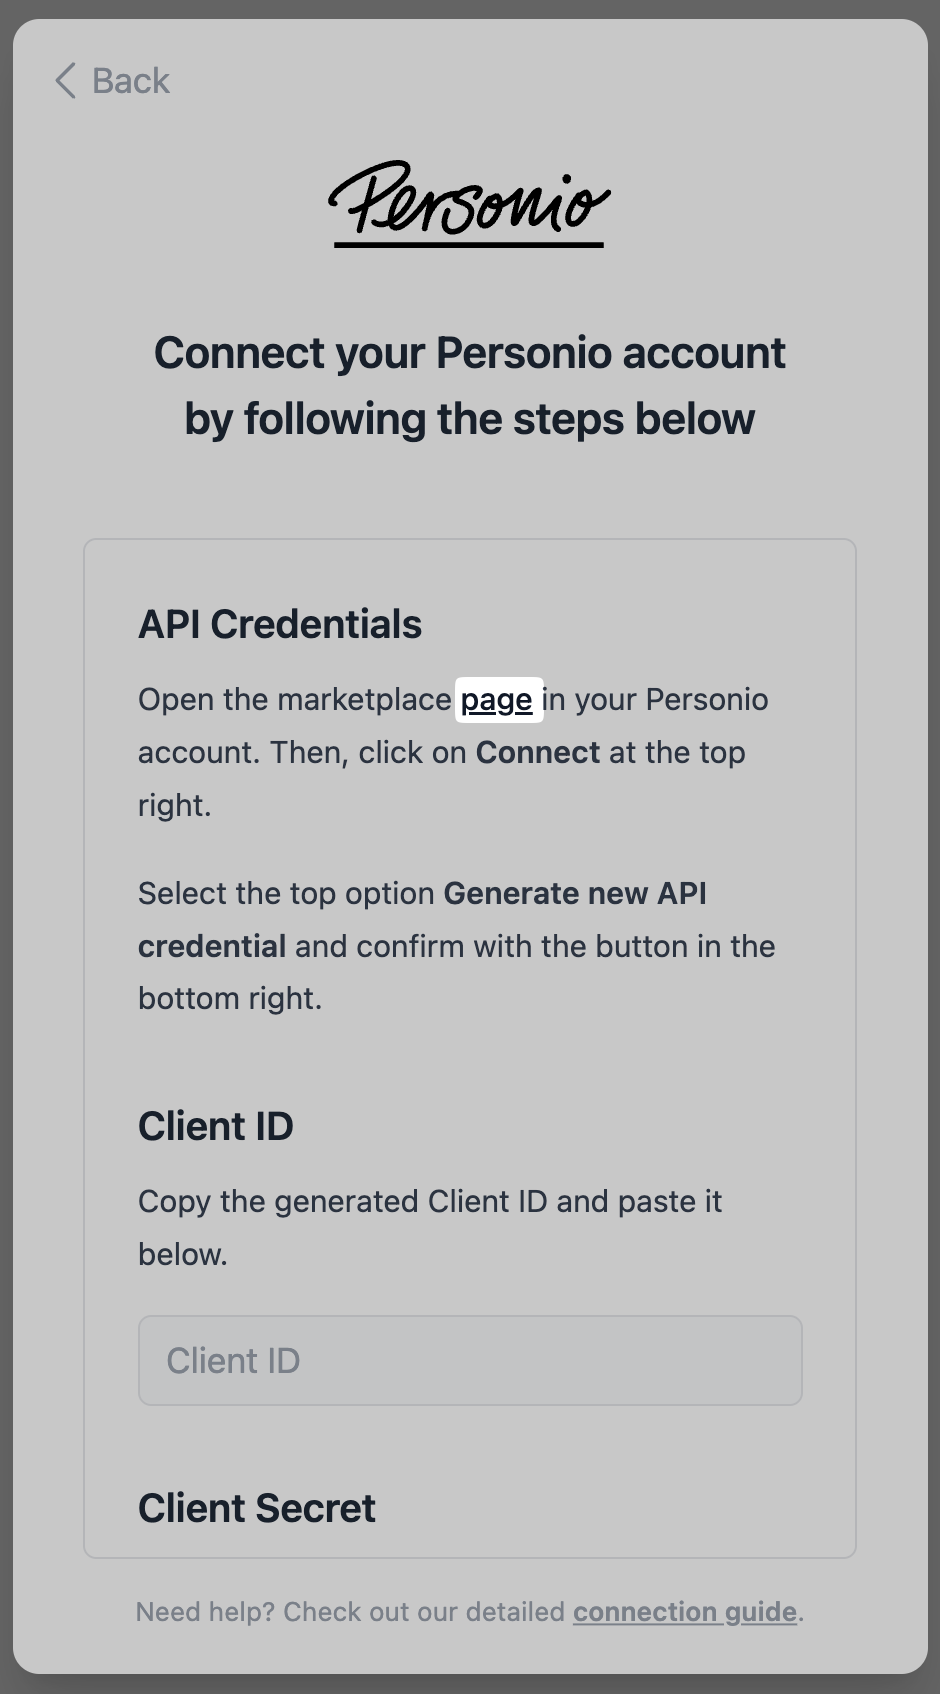Click the Personio handwritten logo
The width and height of the screenshot is (940, 1694).
coord(470,203)
